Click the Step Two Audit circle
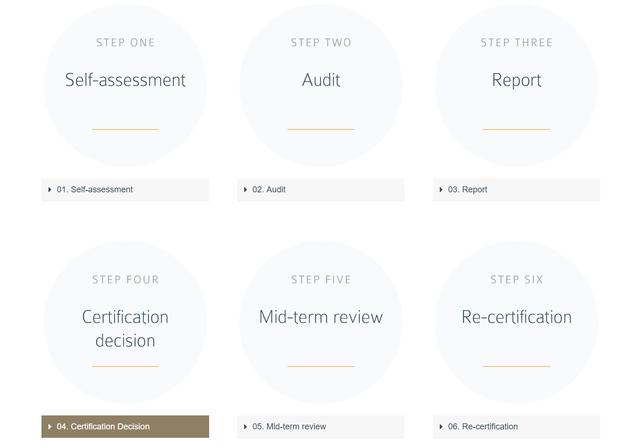Screen dimensions: 640x448 pyautogui.click(x=321, y=85)
